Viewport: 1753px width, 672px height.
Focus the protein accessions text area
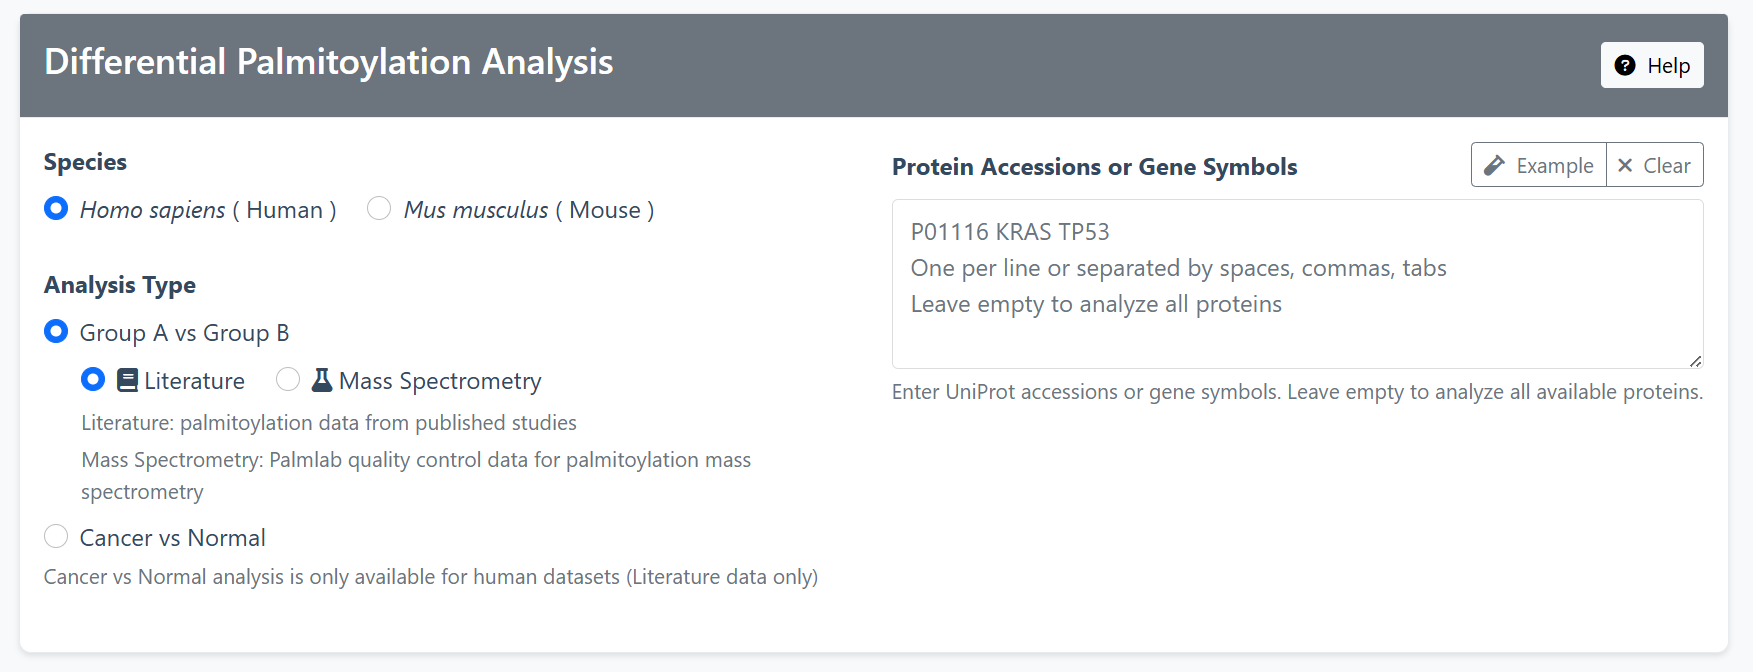pos(1298,284)
